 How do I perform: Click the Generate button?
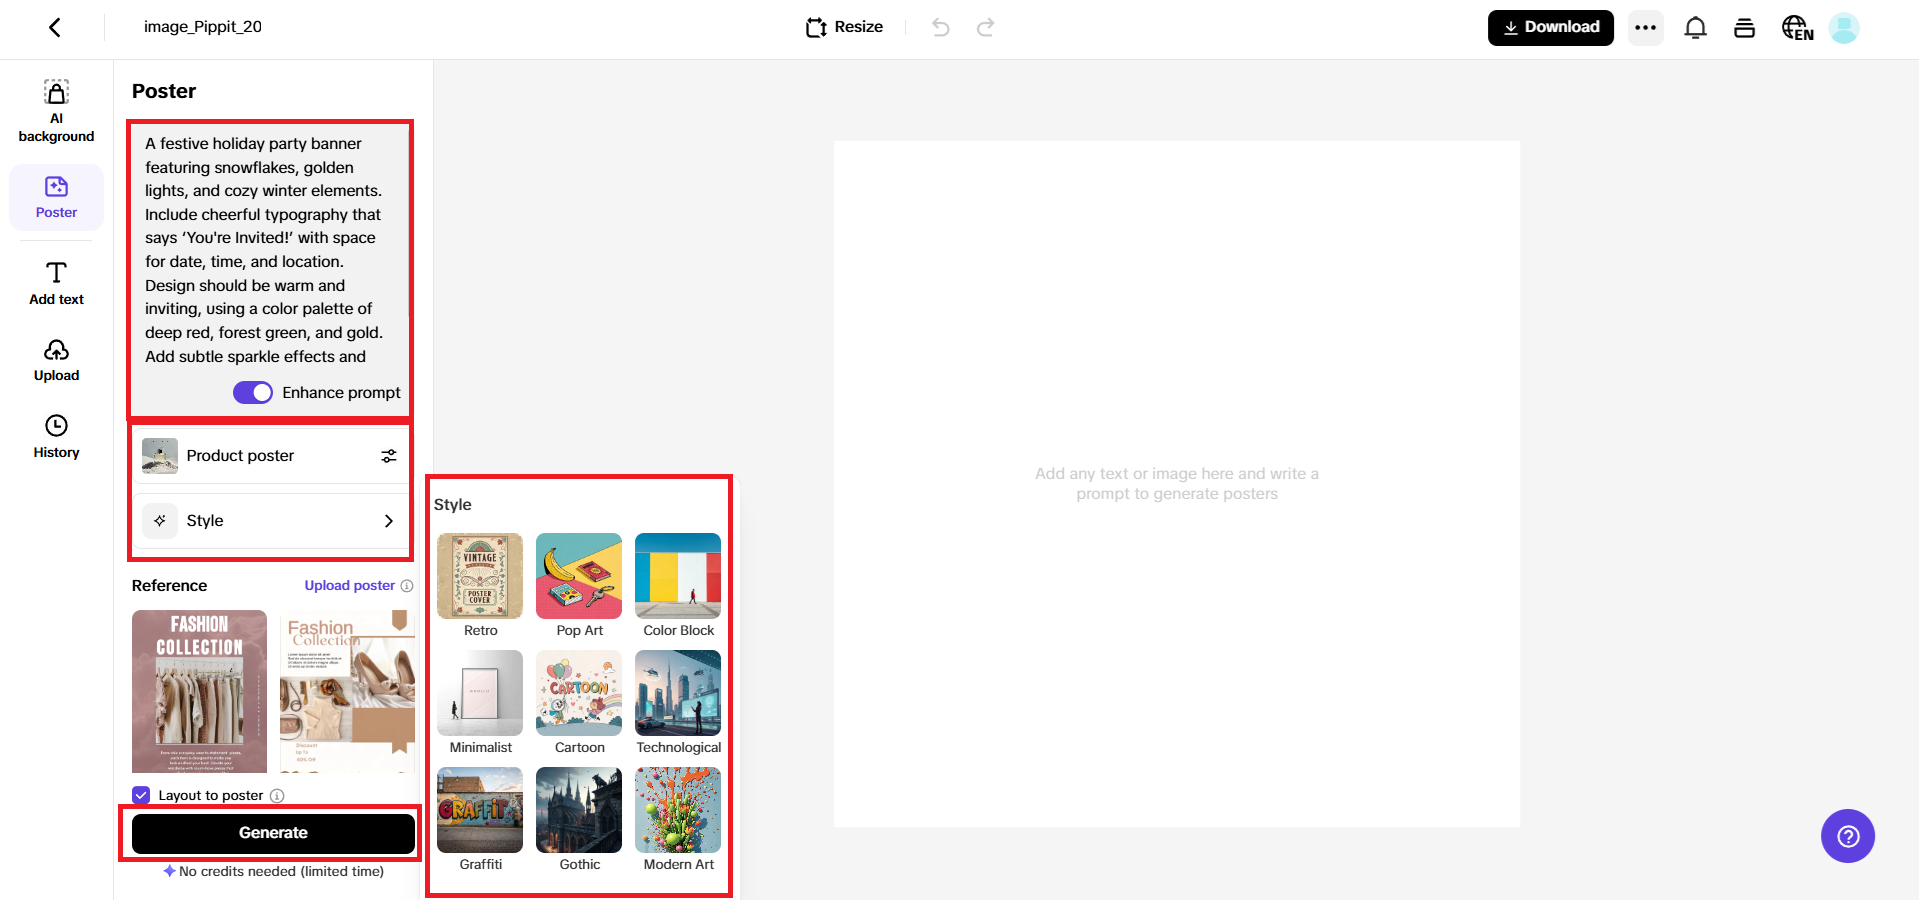pos(273,833)
